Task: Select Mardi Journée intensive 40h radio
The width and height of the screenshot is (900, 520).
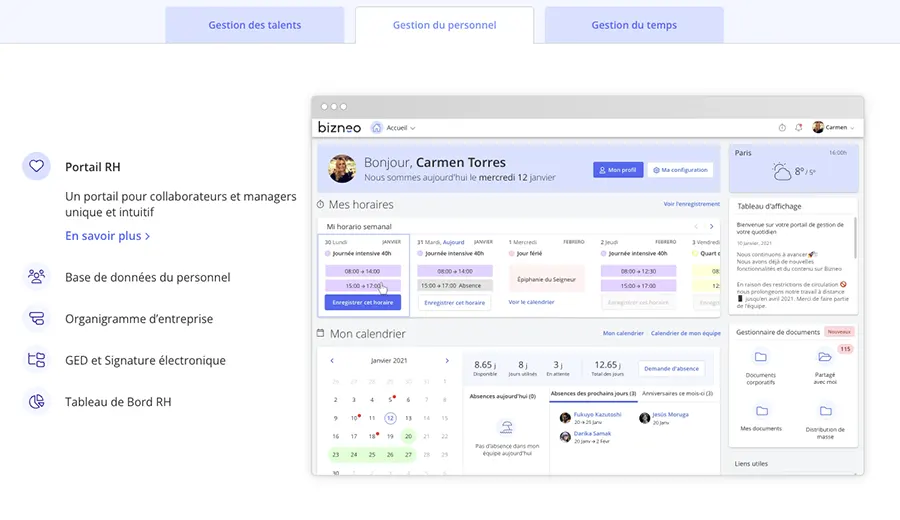Action: point(420,253)
